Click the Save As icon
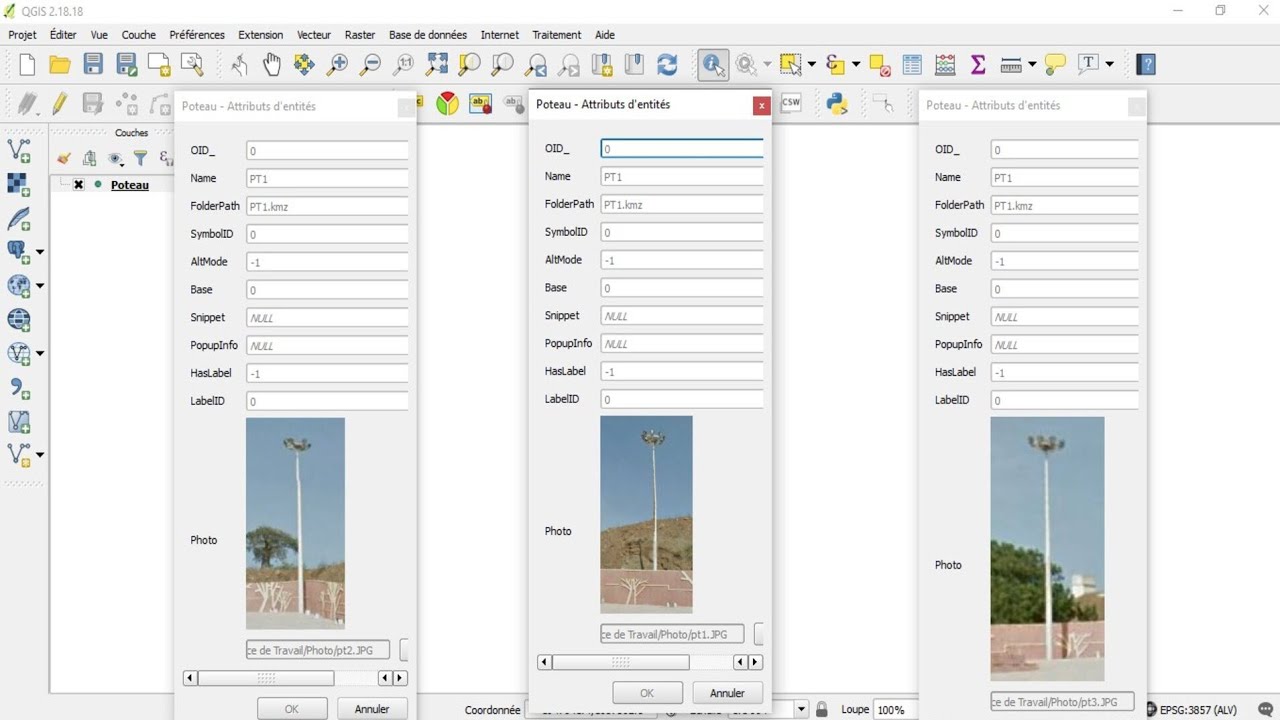1280x720 pixels. [x=126, y=65]
